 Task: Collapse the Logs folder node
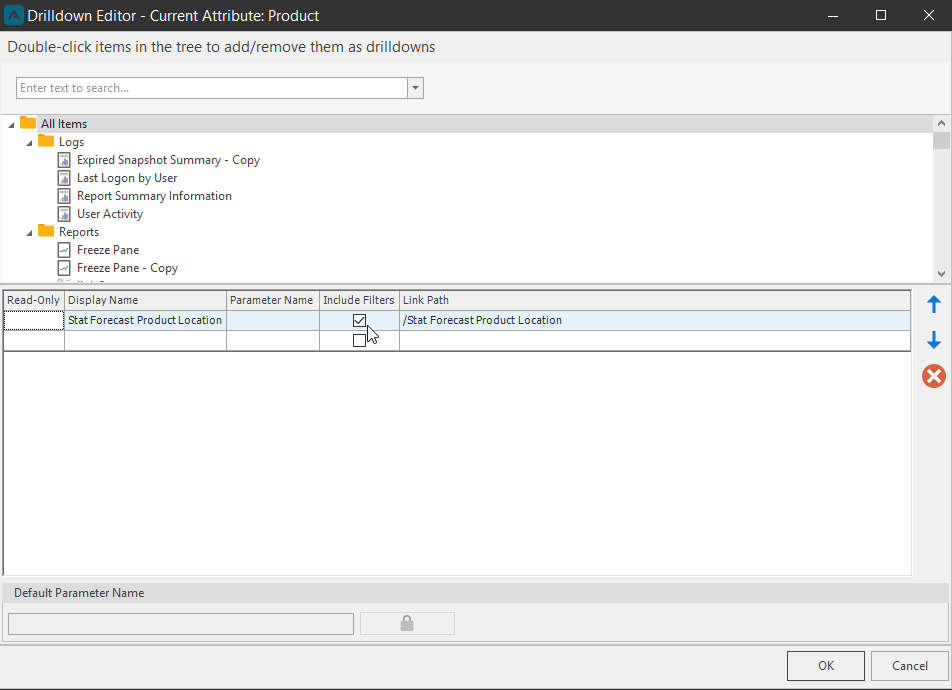tap(29, 143)
